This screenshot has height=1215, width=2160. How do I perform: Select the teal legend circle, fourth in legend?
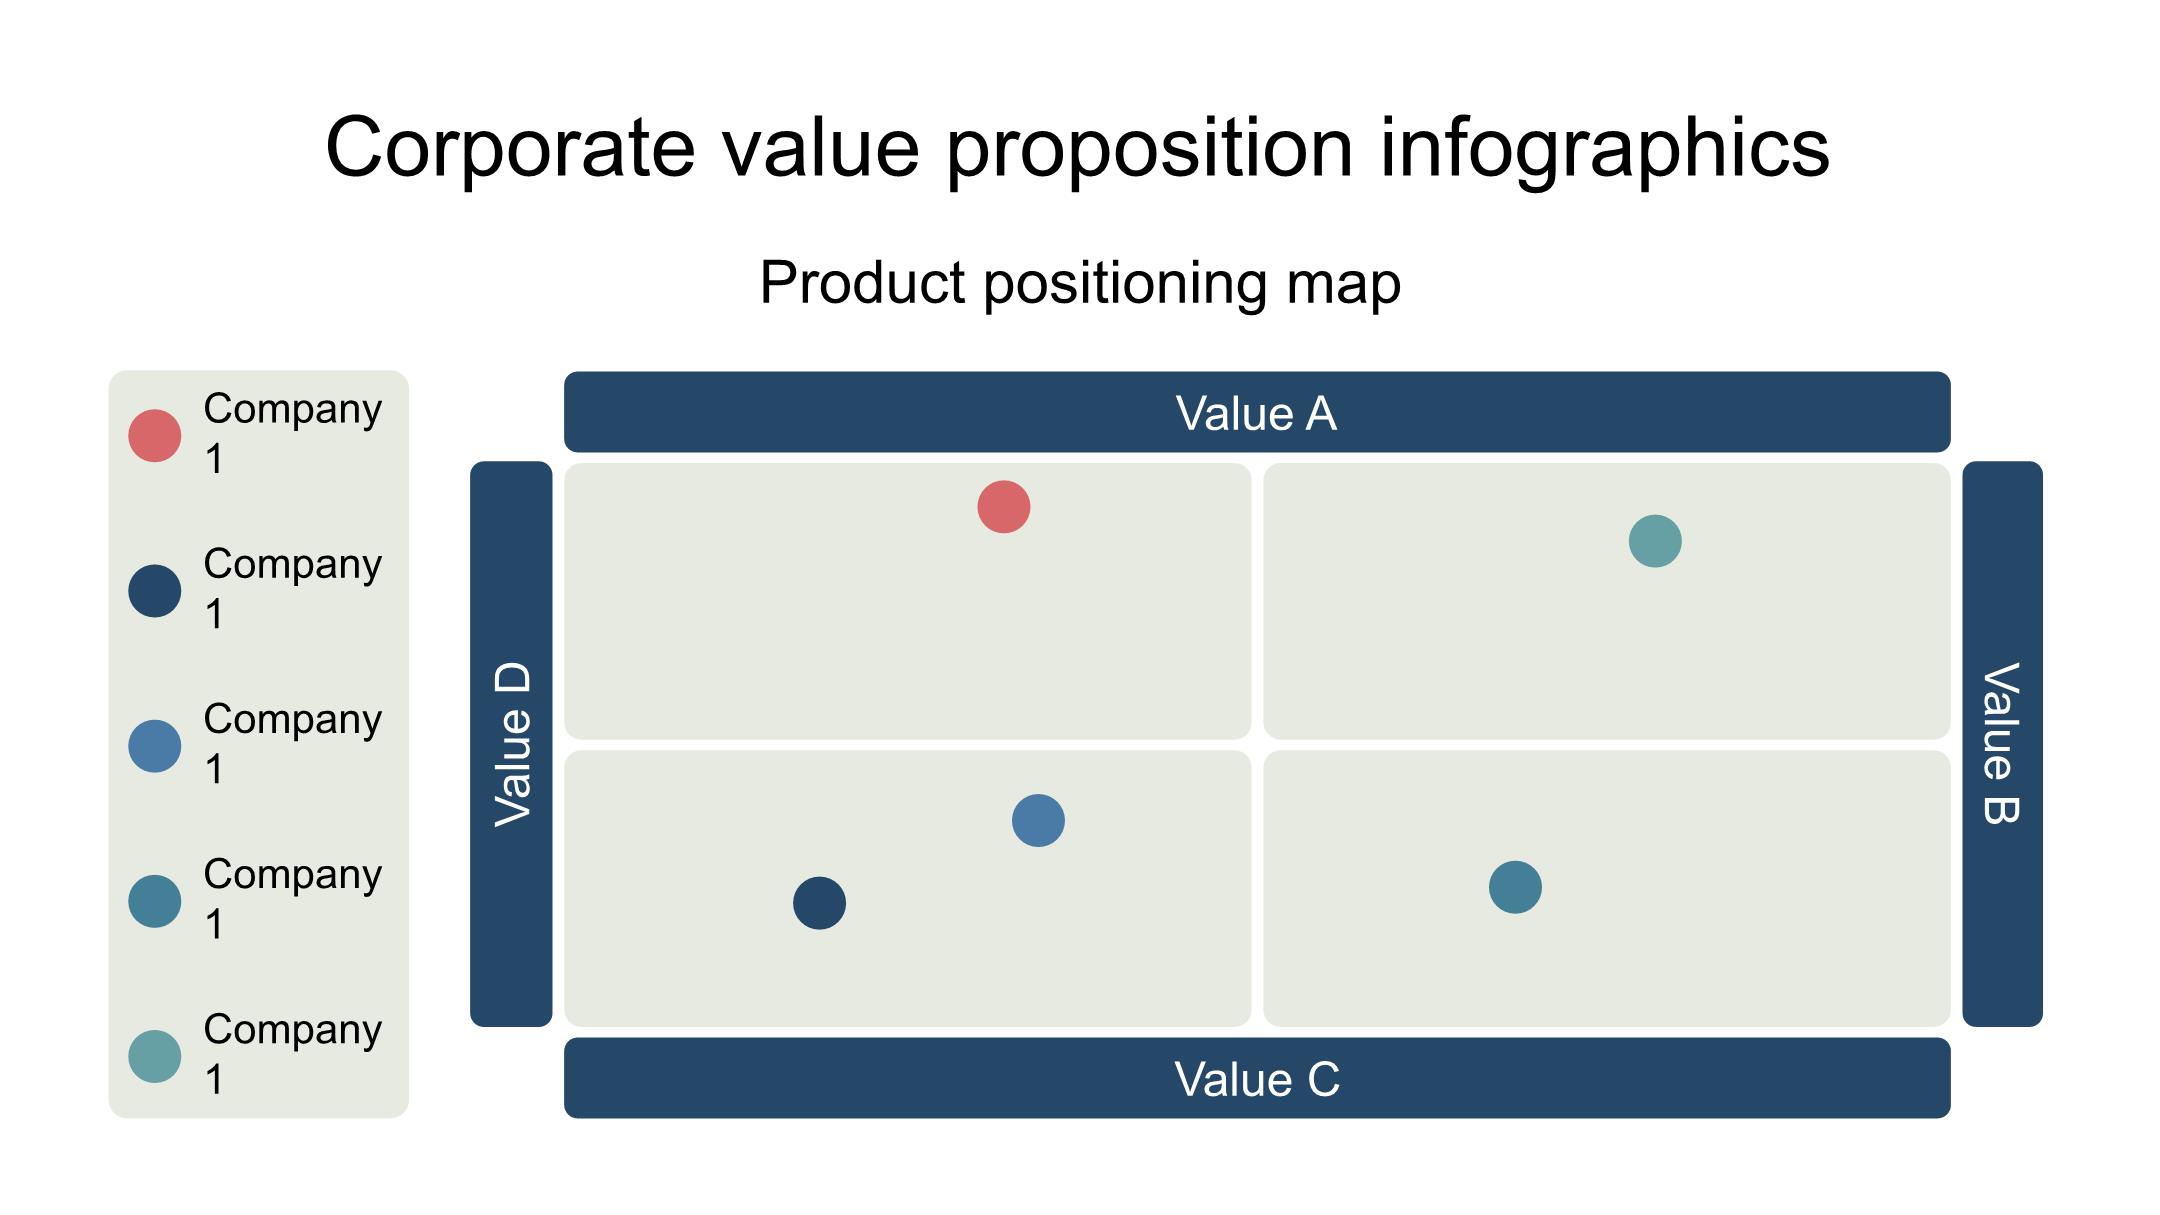(x=155, y=901)
